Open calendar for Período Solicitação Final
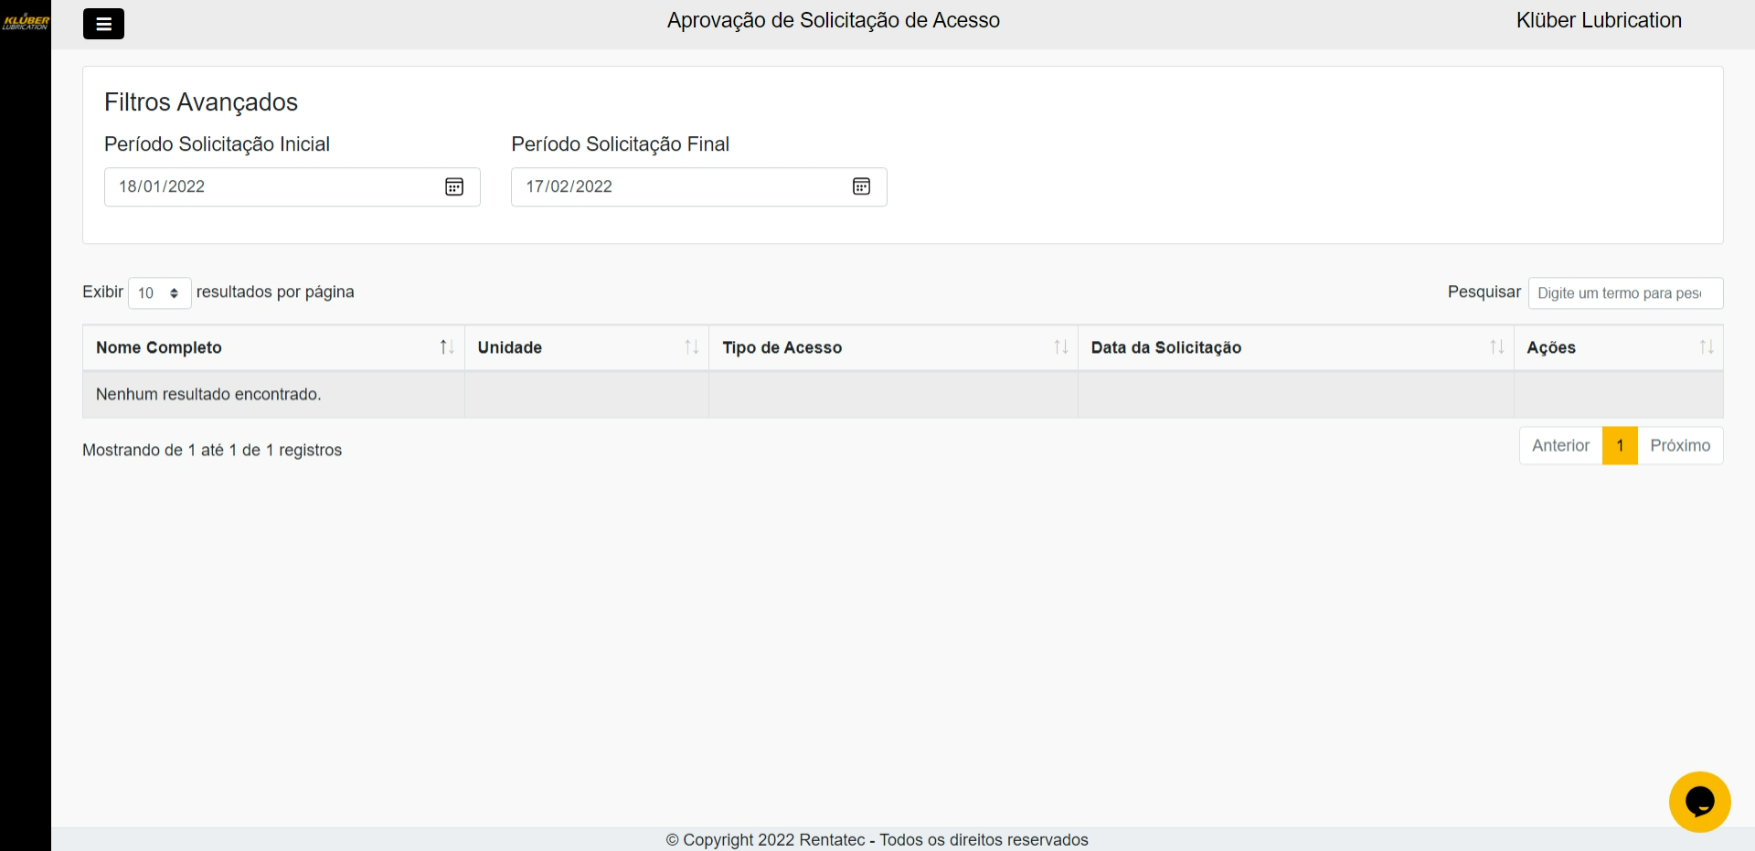 (x=861, y=187)
